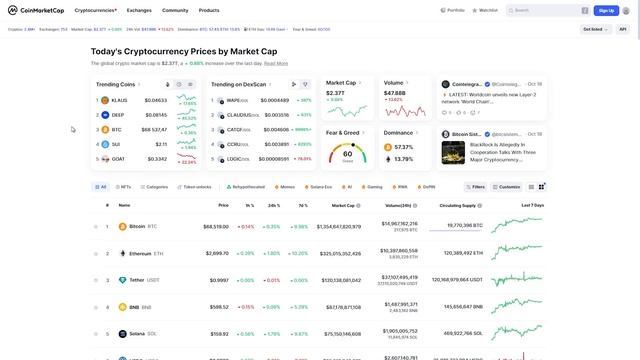The width and height of the screenshot is (640, 360).
Task: Toggle watchlist star for BNB
Action: (x=96, y=307)
